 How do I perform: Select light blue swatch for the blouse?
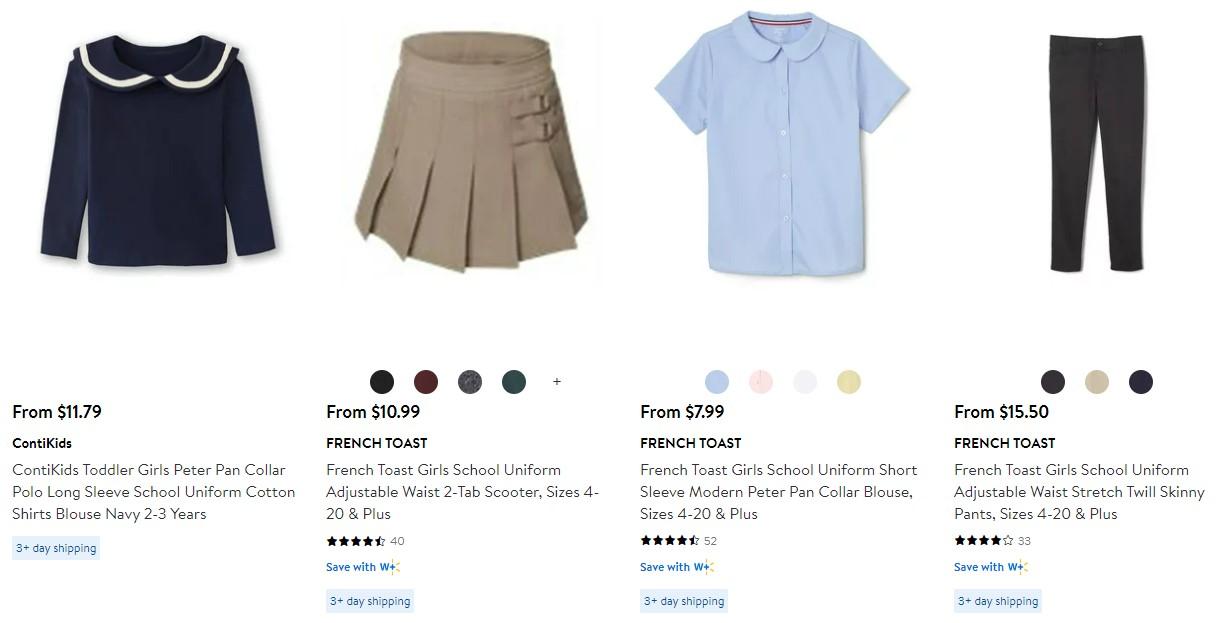pos(717,382)
